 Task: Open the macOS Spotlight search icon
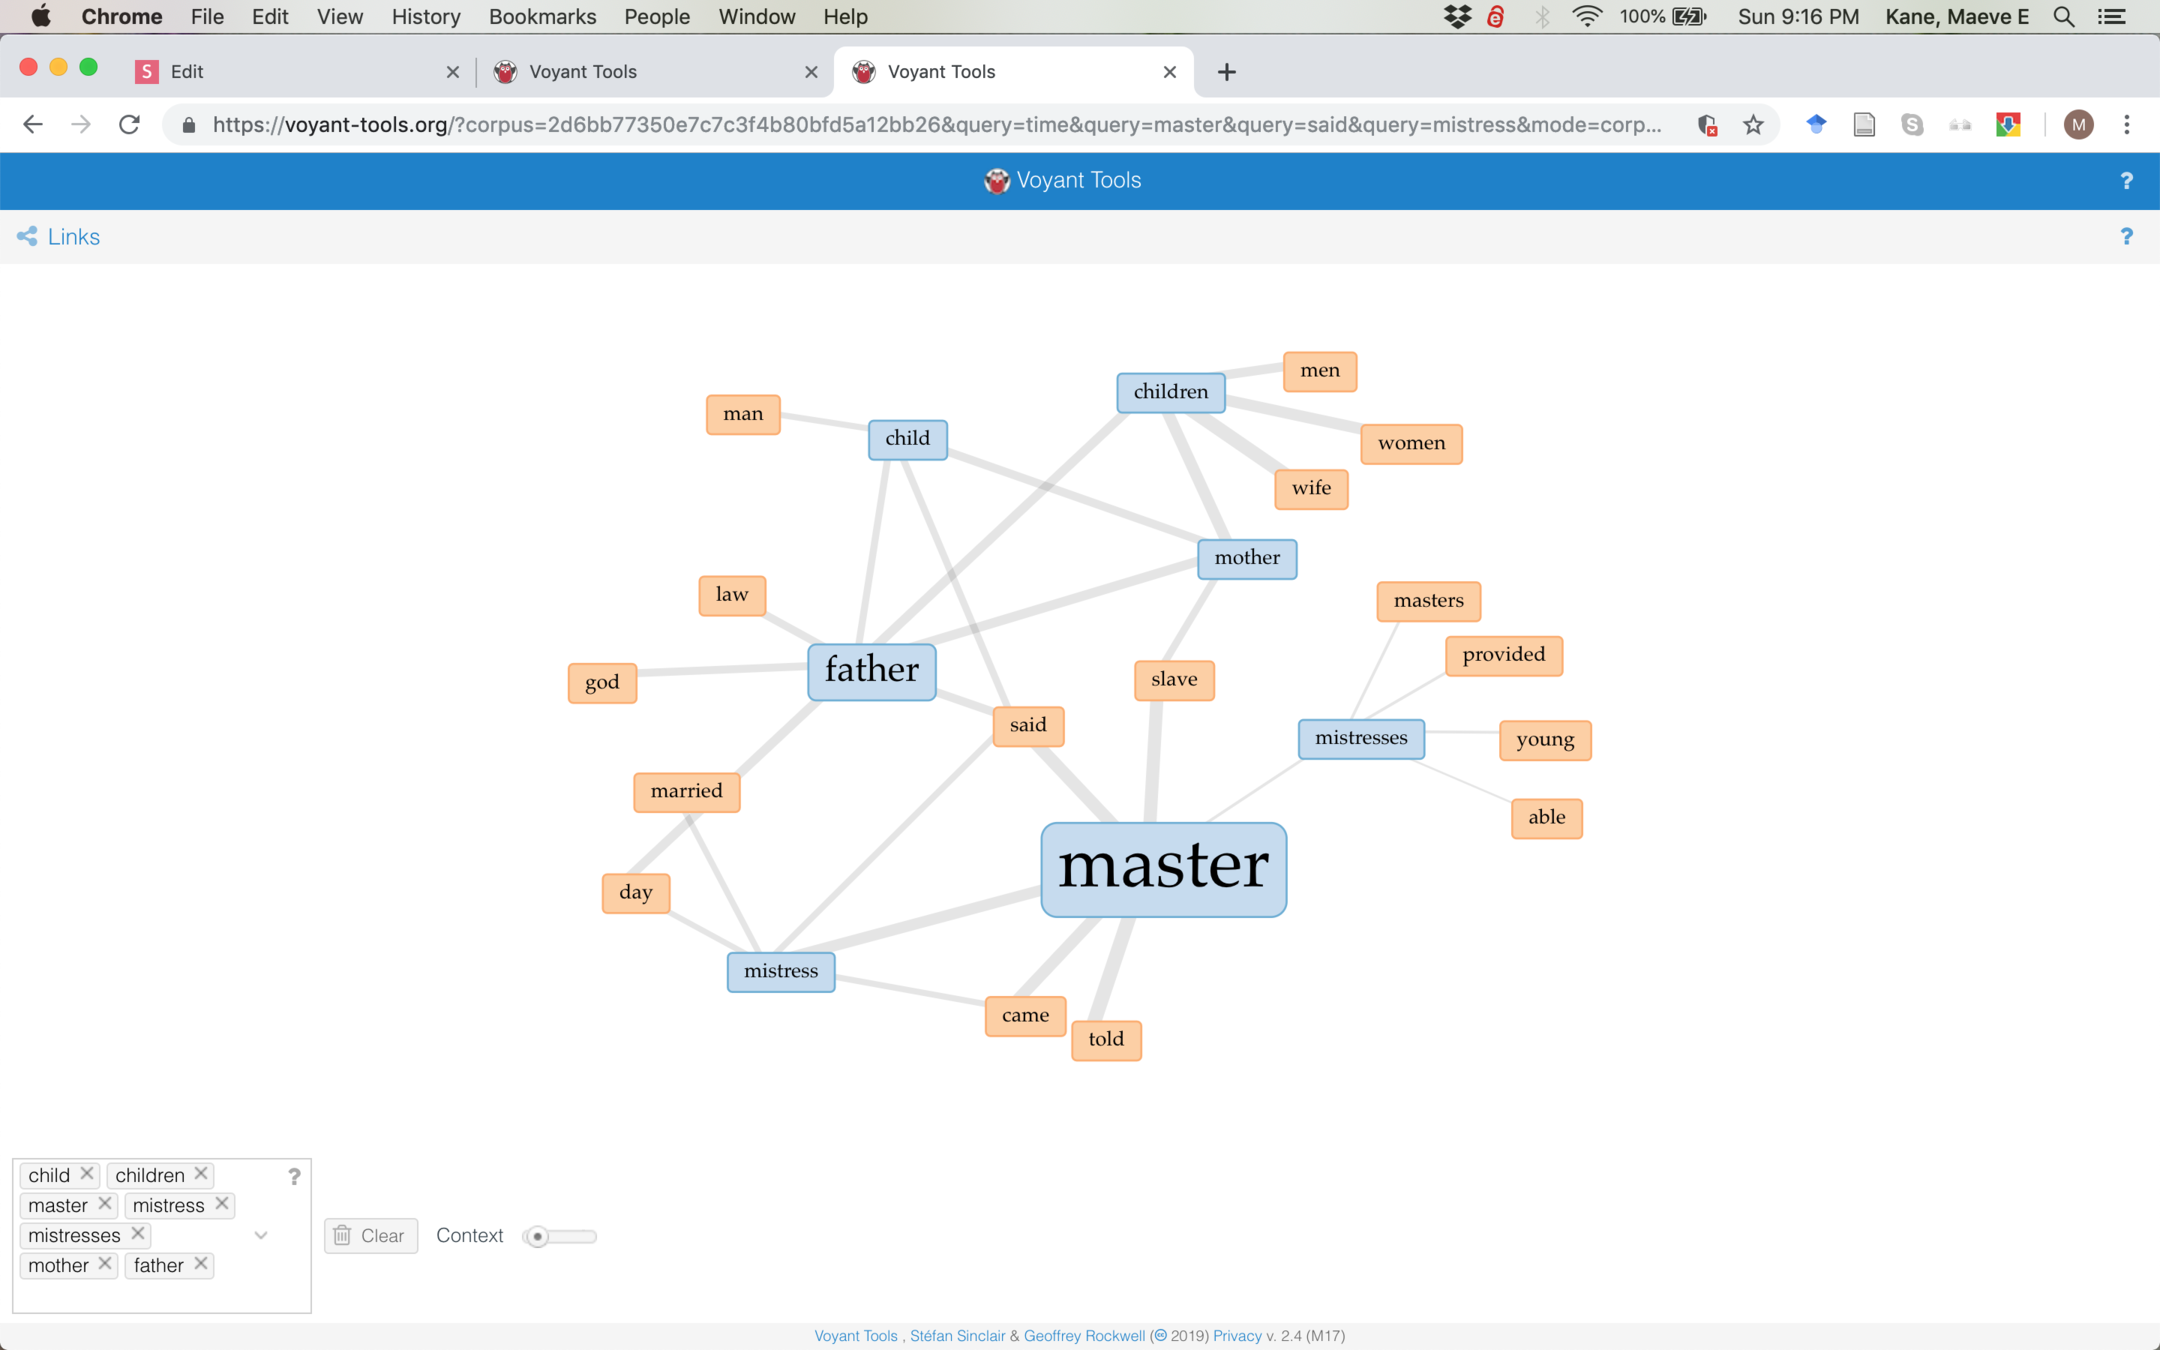[x=2063, y=17]
